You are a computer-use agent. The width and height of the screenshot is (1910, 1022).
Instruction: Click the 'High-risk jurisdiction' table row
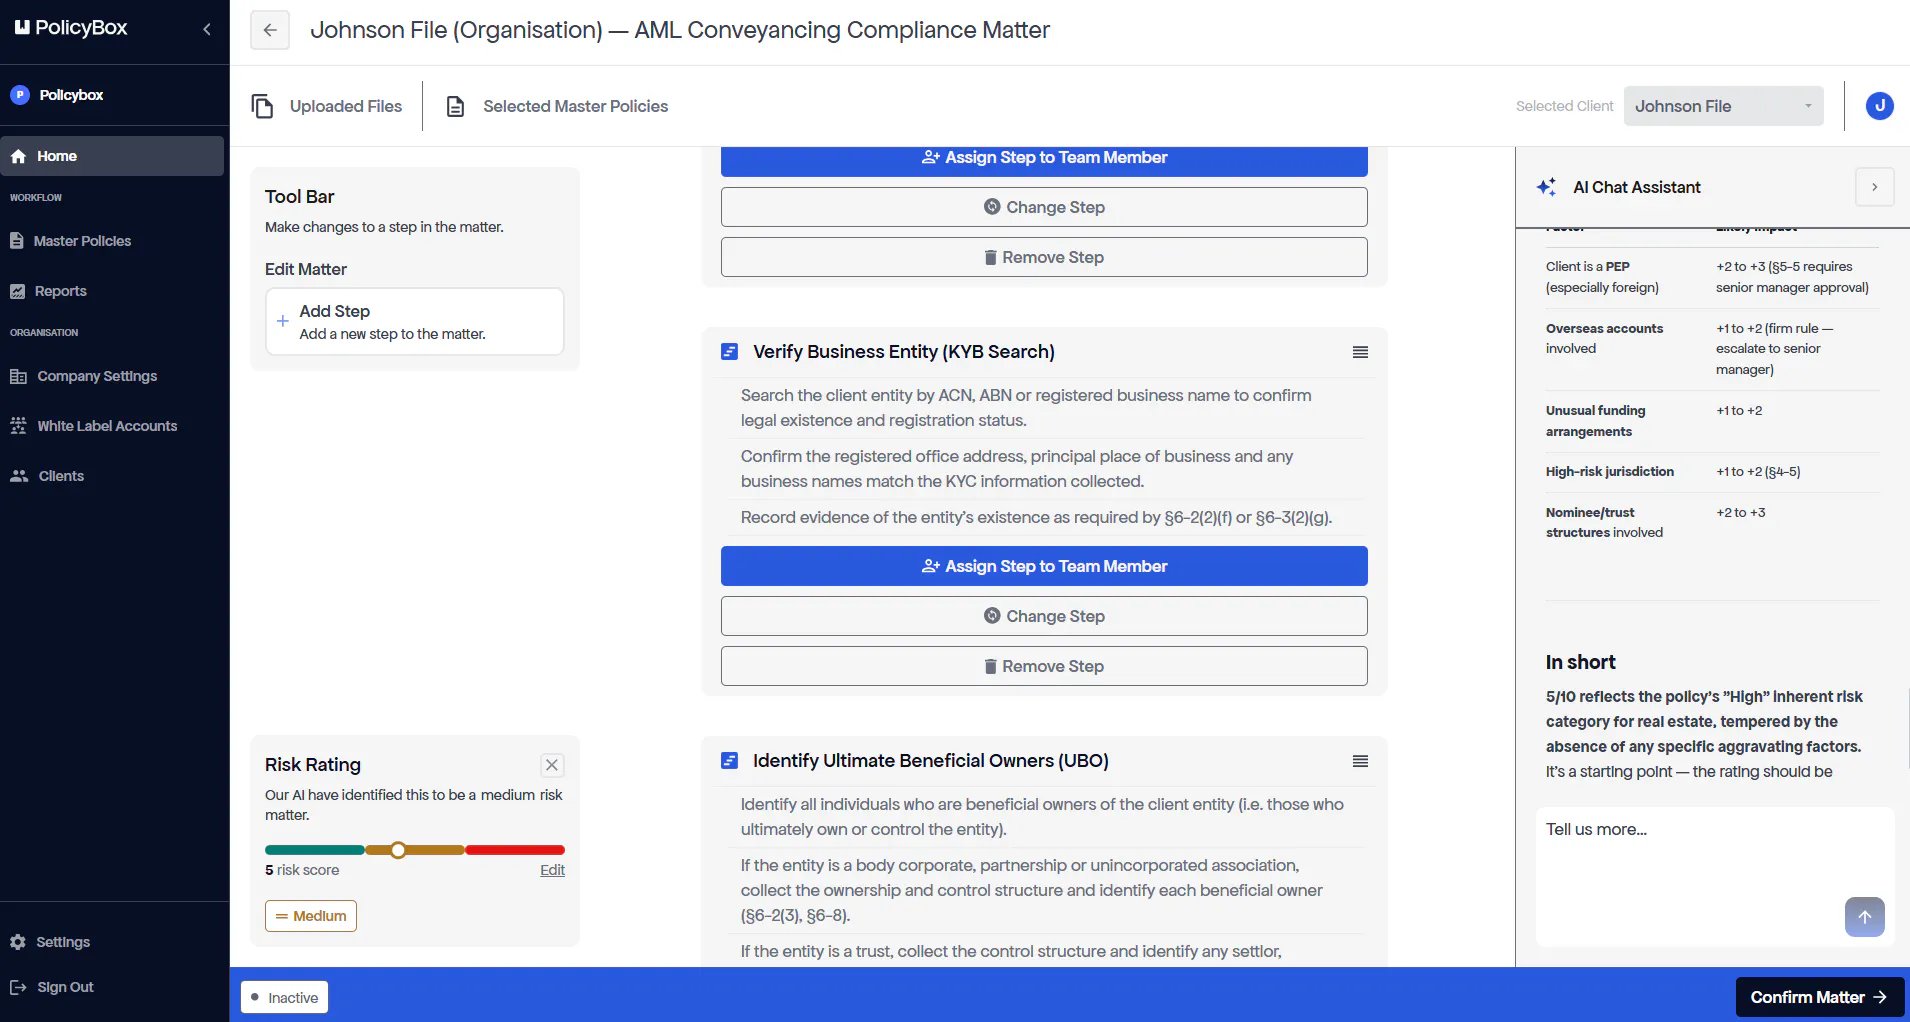tap(1712, 472)
